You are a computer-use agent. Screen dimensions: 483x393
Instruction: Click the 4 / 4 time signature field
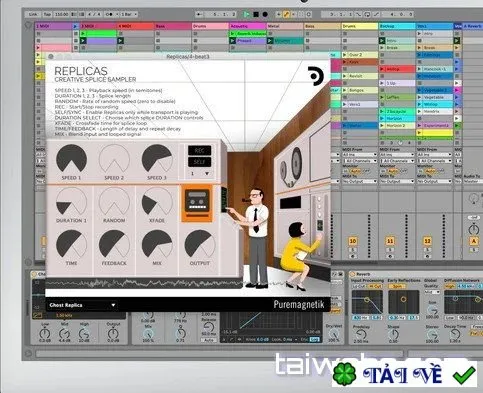(x=94, y=14)
